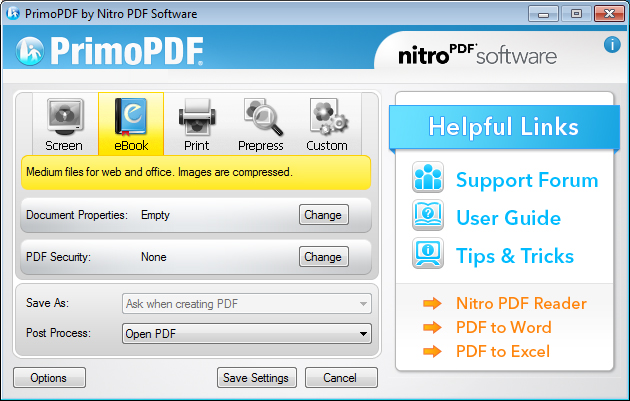The height and width of the screenshot is (401, 630).
Task: Change the Document Properties
Action: 323,215
